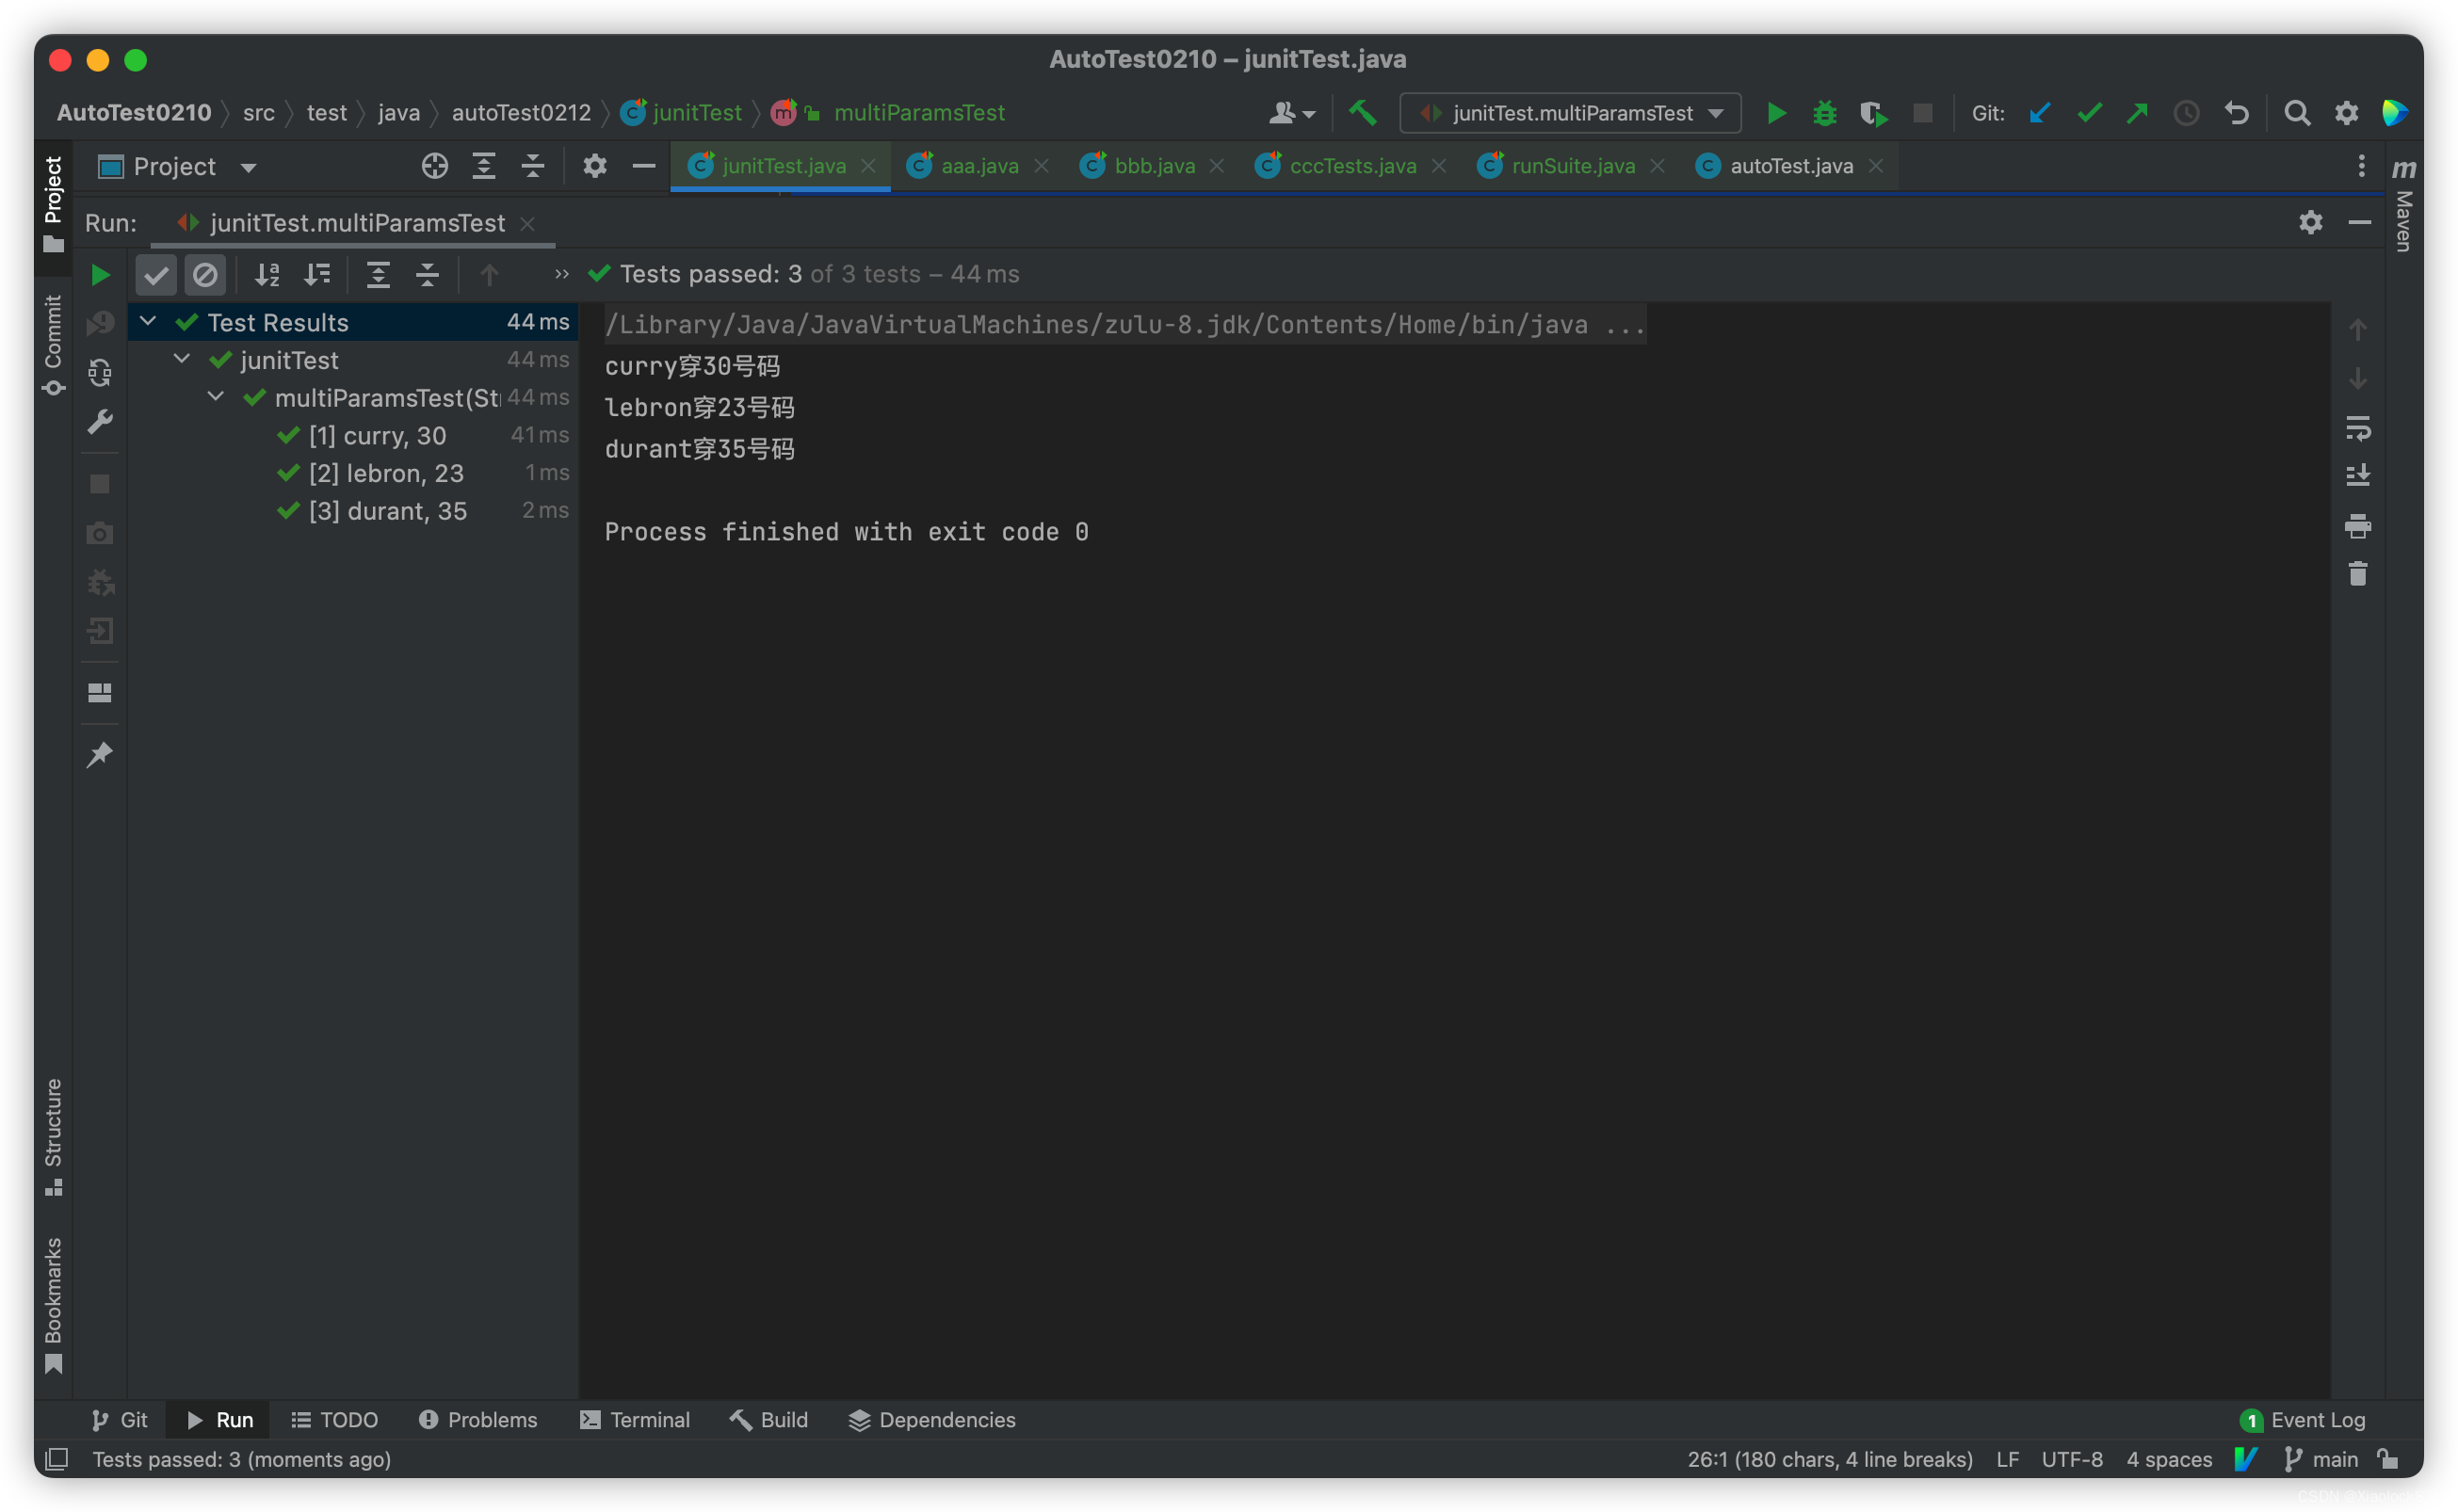Switch to runSuite.java editor tab
The height and width of the screenshot is (1512, 2458).
click(1572, 166)
